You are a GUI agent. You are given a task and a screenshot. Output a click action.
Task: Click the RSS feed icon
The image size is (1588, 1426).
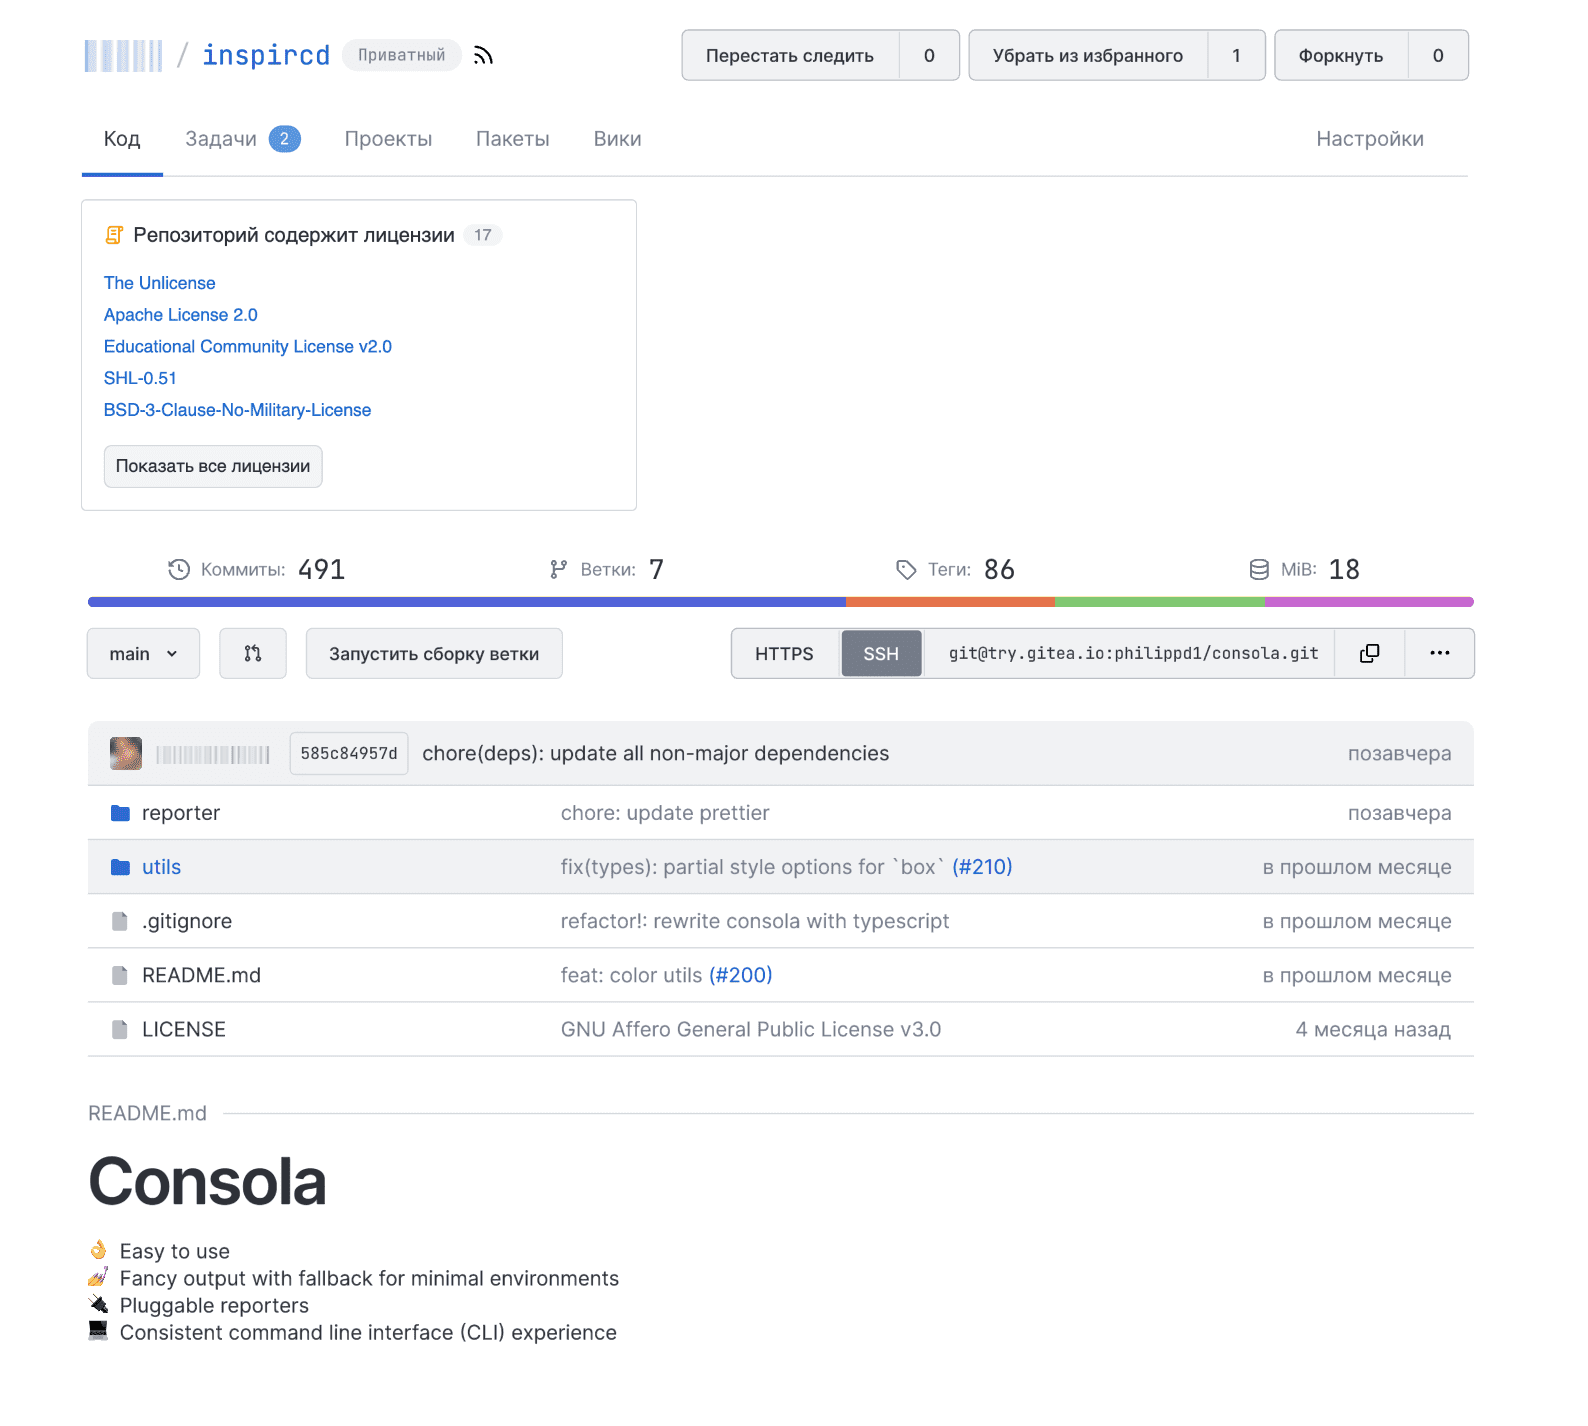click(x=483, y=55)
